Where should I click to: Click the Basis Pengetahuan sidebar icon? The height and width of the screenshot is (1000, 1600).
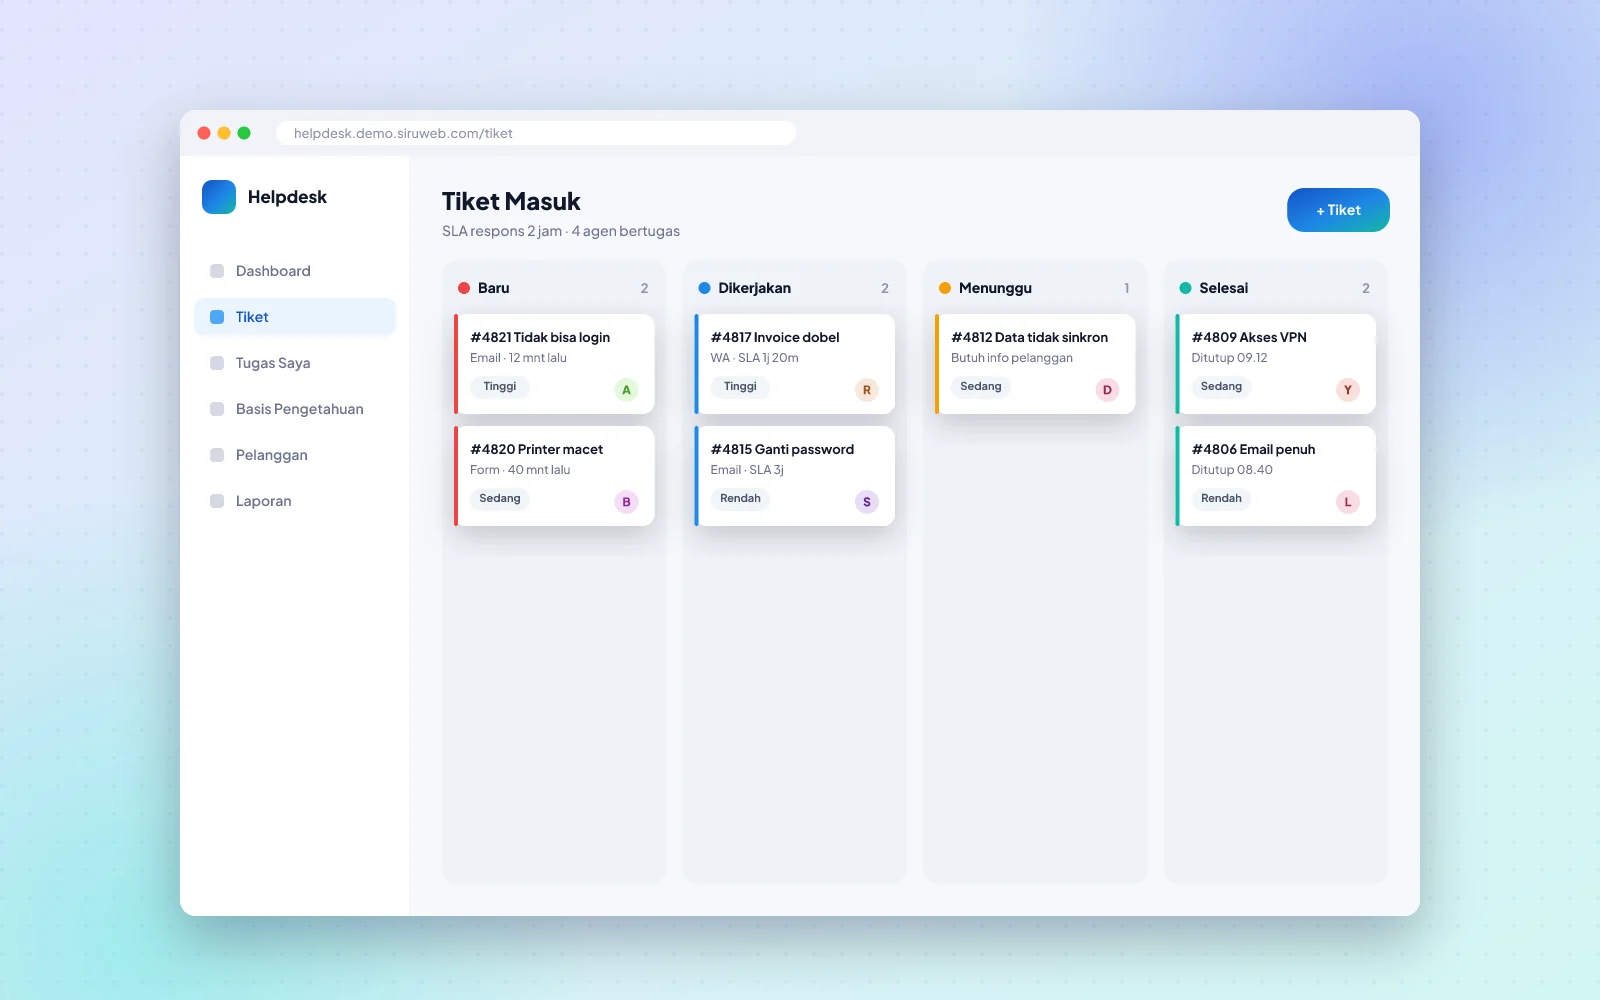click(x=217, y=409)
